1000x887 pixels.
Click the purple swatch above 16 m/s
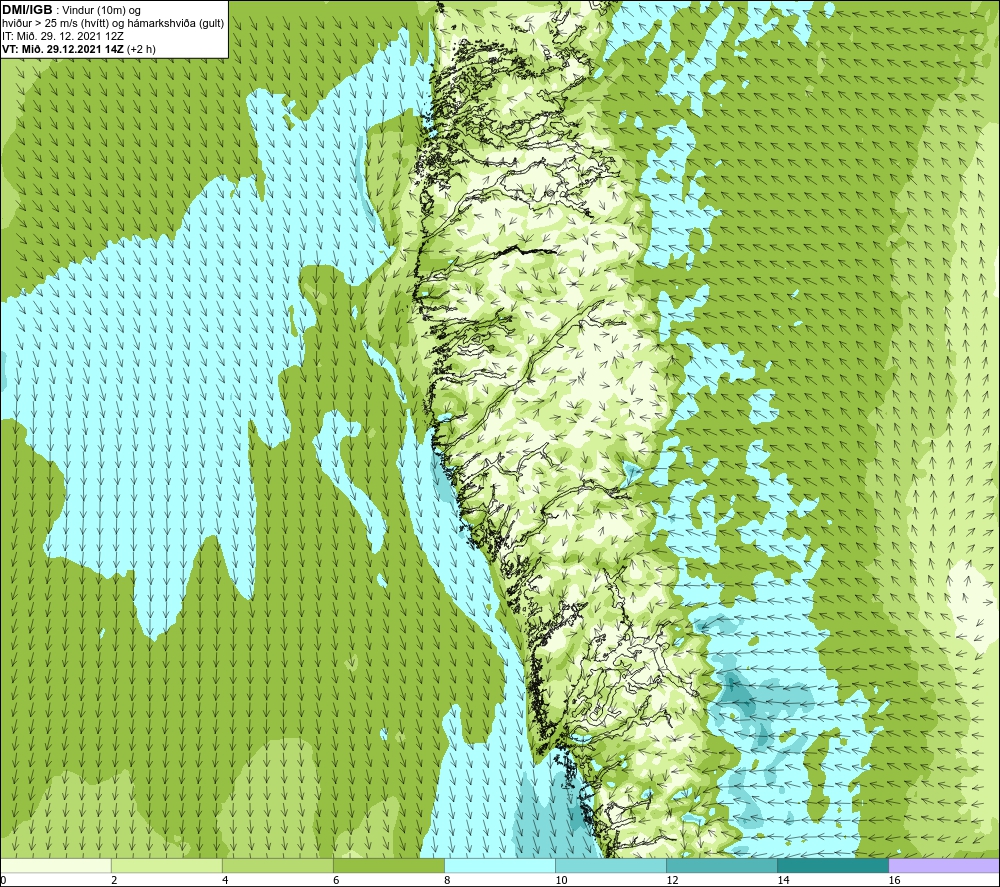pyautogui.click(x=944, y=866)
